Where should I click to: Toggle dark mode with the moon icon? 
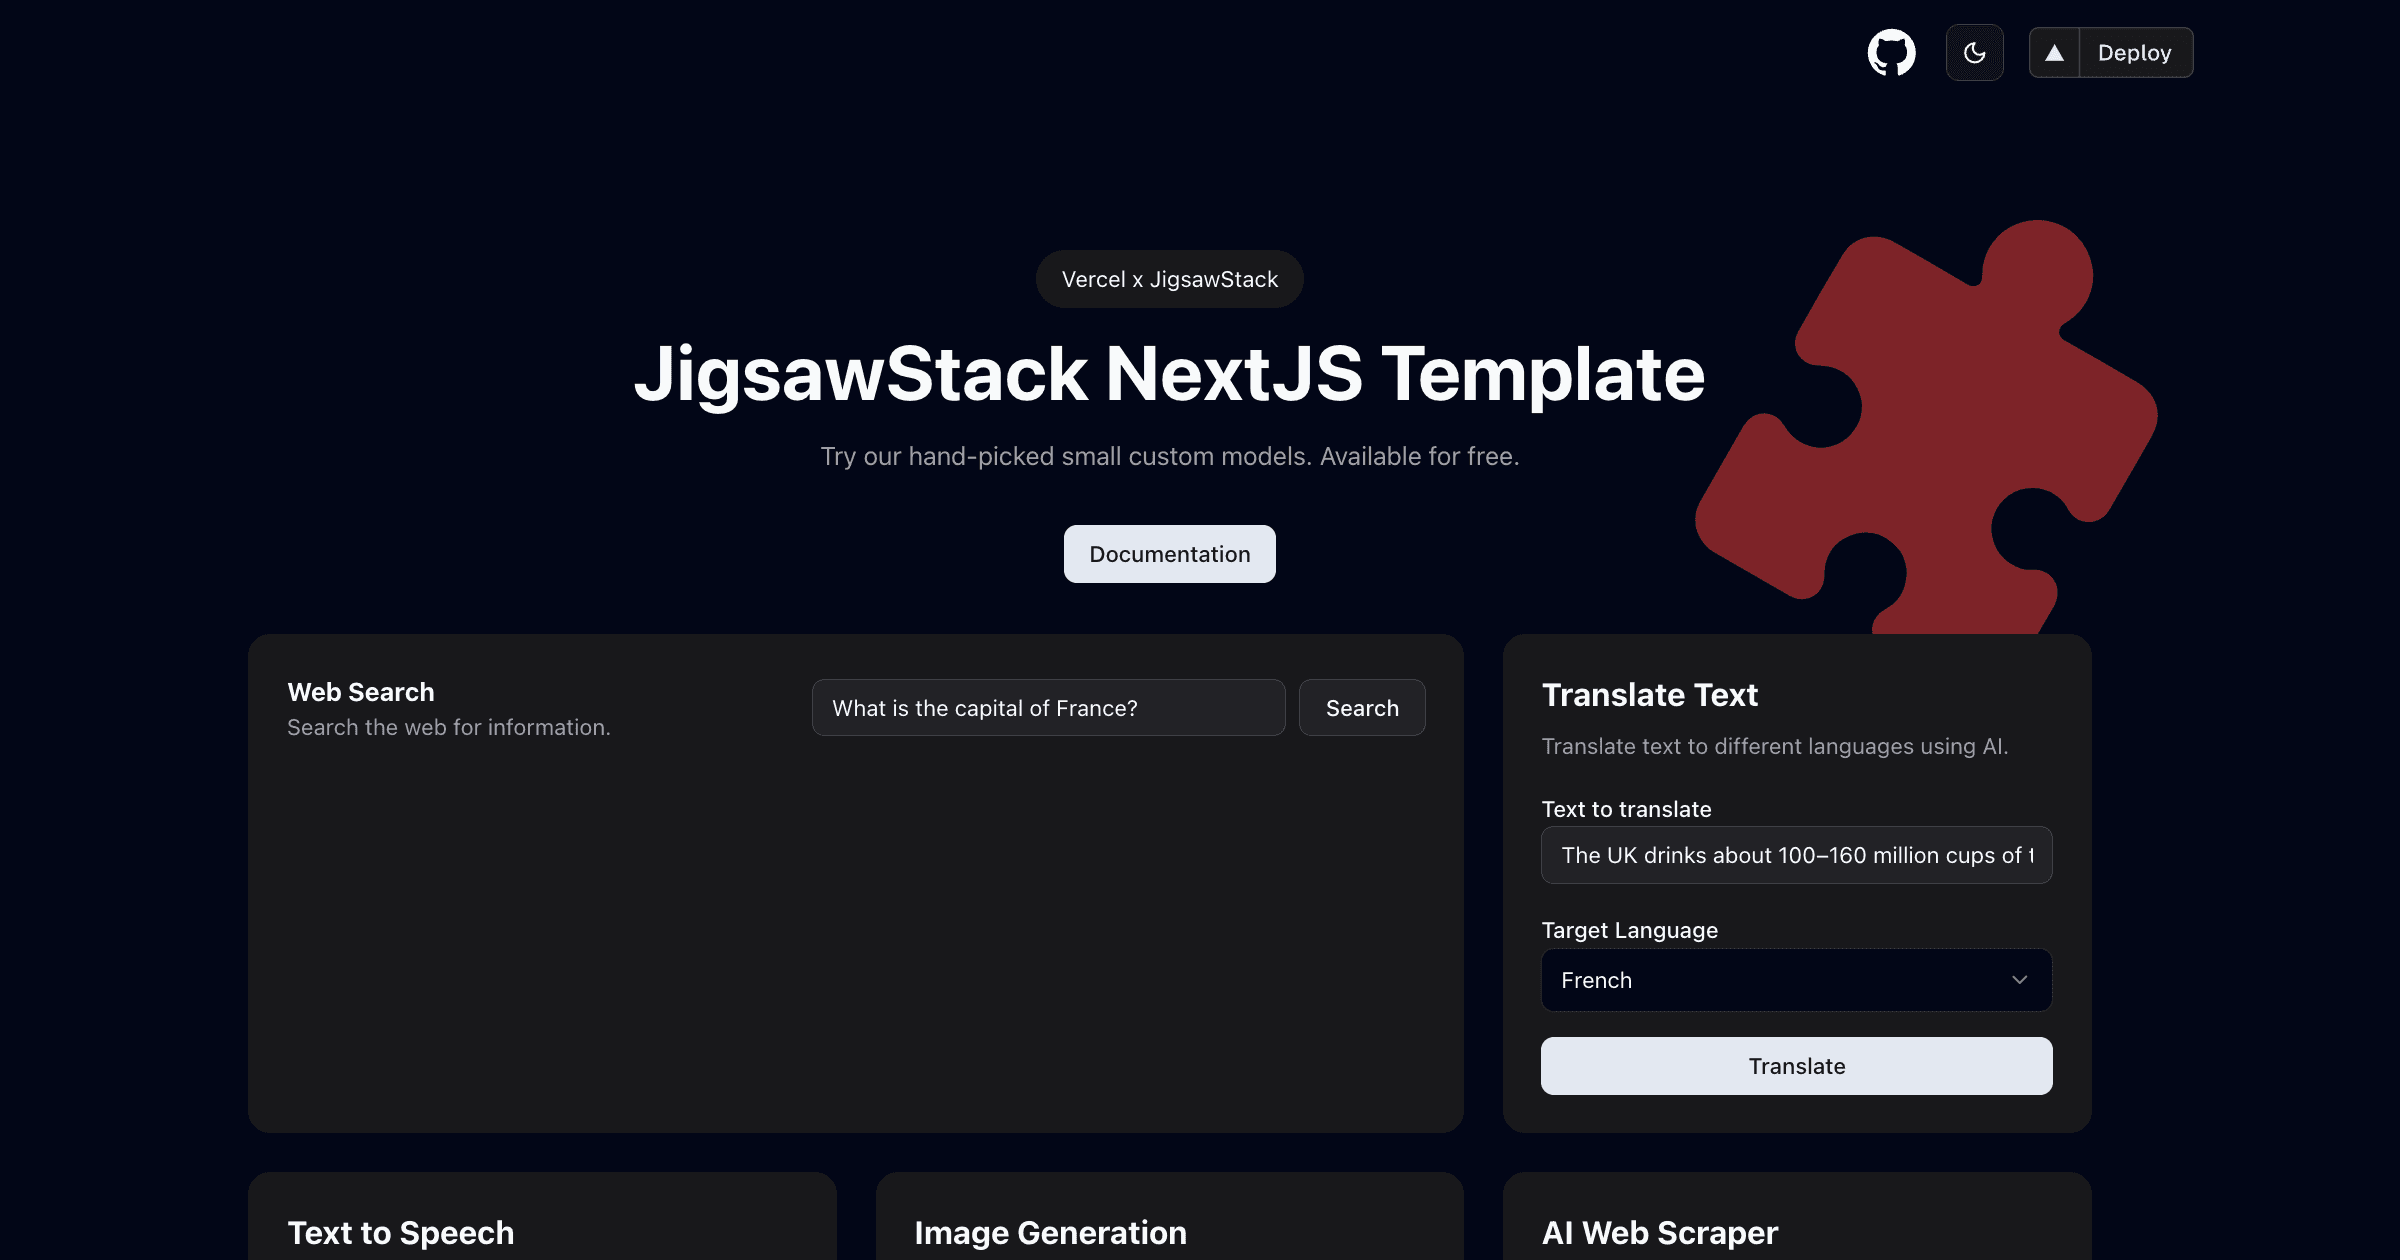(x=1974, y=52)
